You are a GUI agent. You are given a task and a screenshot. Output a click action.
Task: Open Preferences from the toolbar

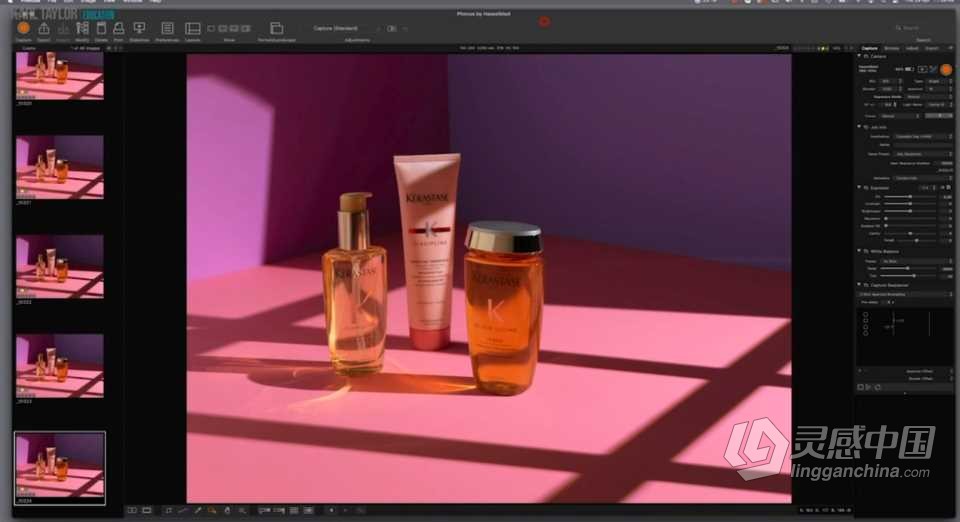167,28
